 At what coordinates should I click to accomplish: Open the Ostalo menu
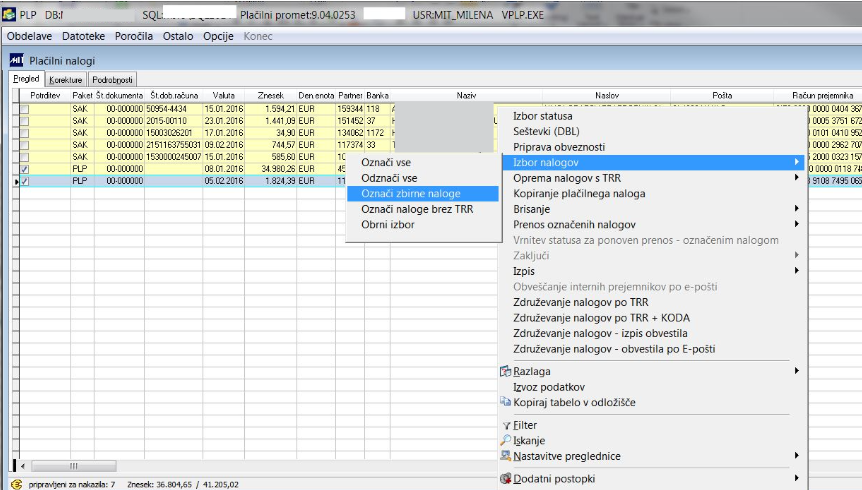tap(178, 36)
